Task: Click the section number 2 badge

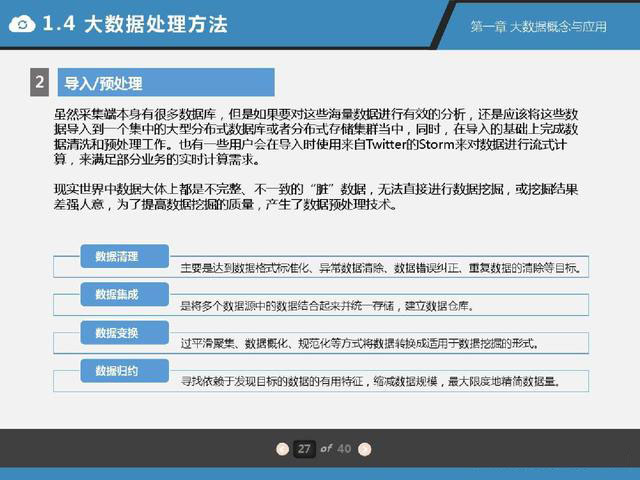Action: point(39,82)
